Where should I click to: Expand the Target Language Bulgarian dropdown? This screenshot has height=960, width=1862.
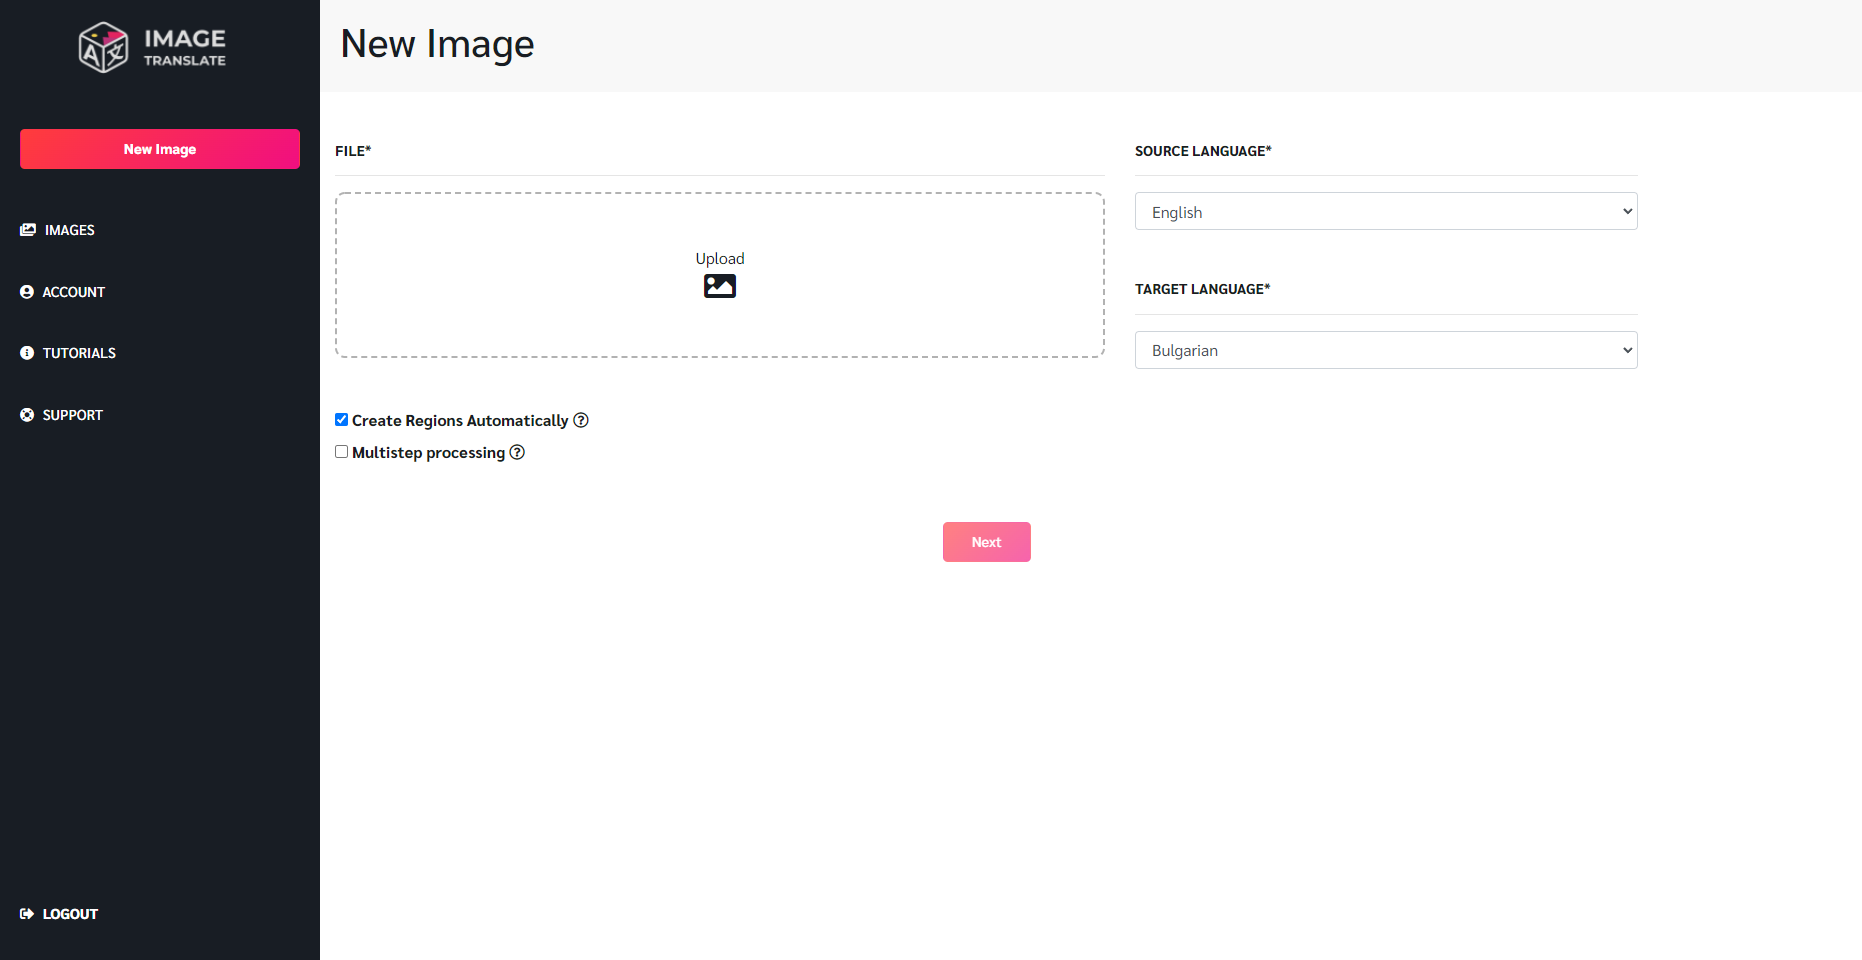click(x=1385, y=350)
